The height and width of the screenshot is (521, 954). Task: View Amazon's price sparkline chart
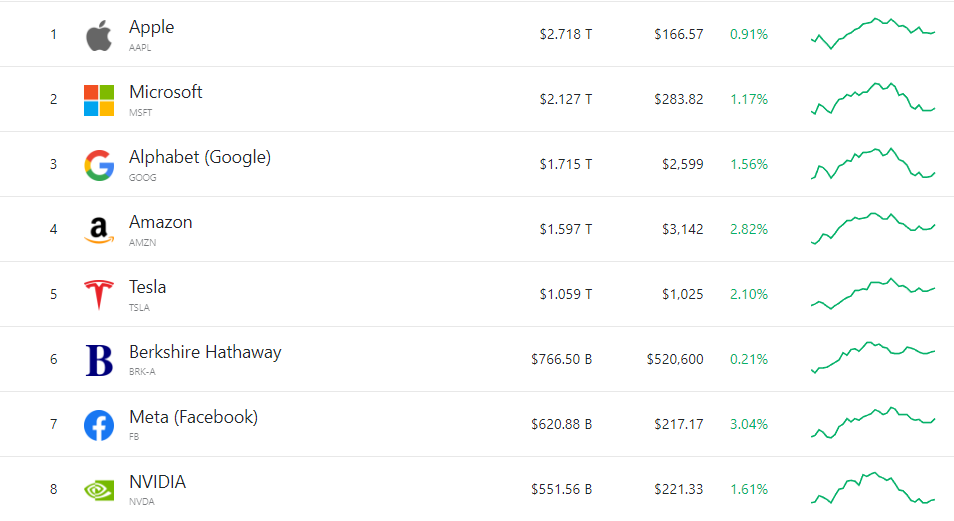pyautogui.click(x=872, y=228)
